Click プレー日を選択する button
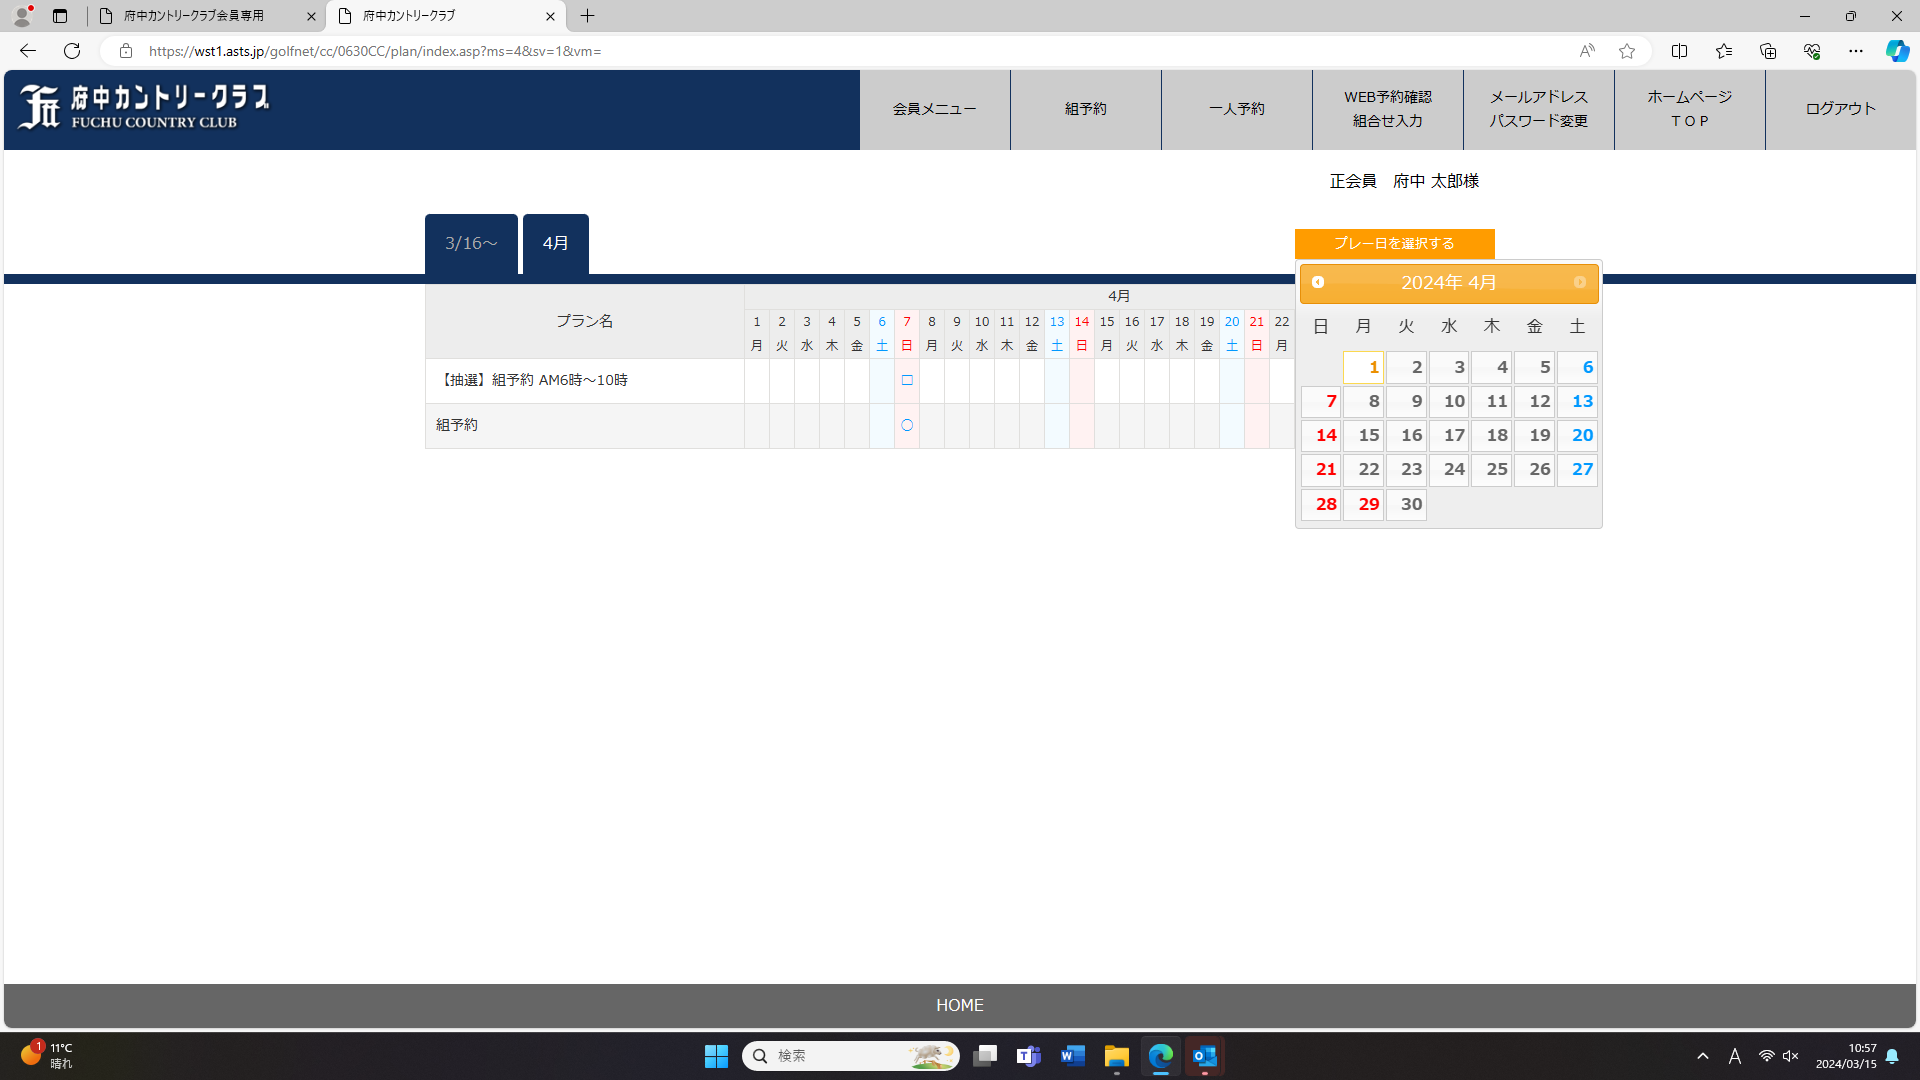The image size is (1920, 1080). click(x=1394, y=243)
